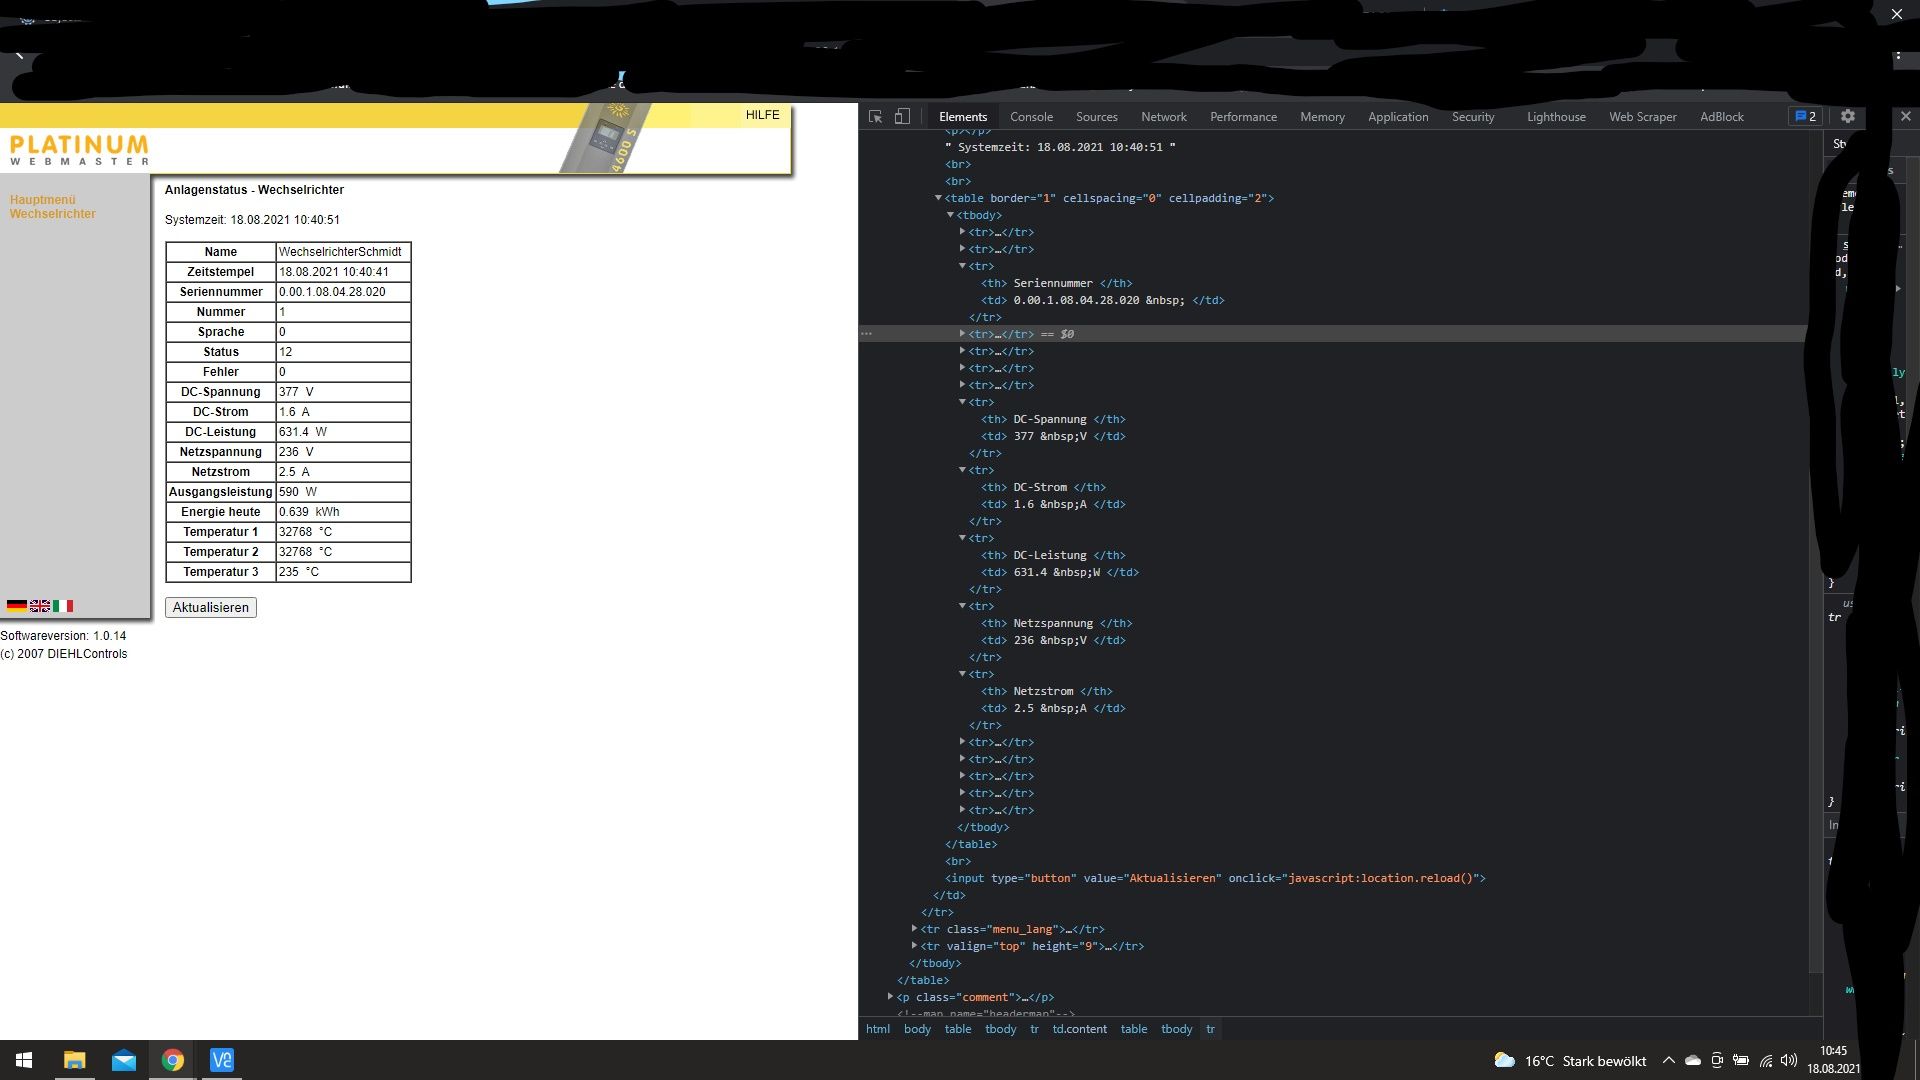Choose the Italian flag language icon
The width and height of the screenshot is (1920, 1080).
pyautogui.click(x=63, y=606)
